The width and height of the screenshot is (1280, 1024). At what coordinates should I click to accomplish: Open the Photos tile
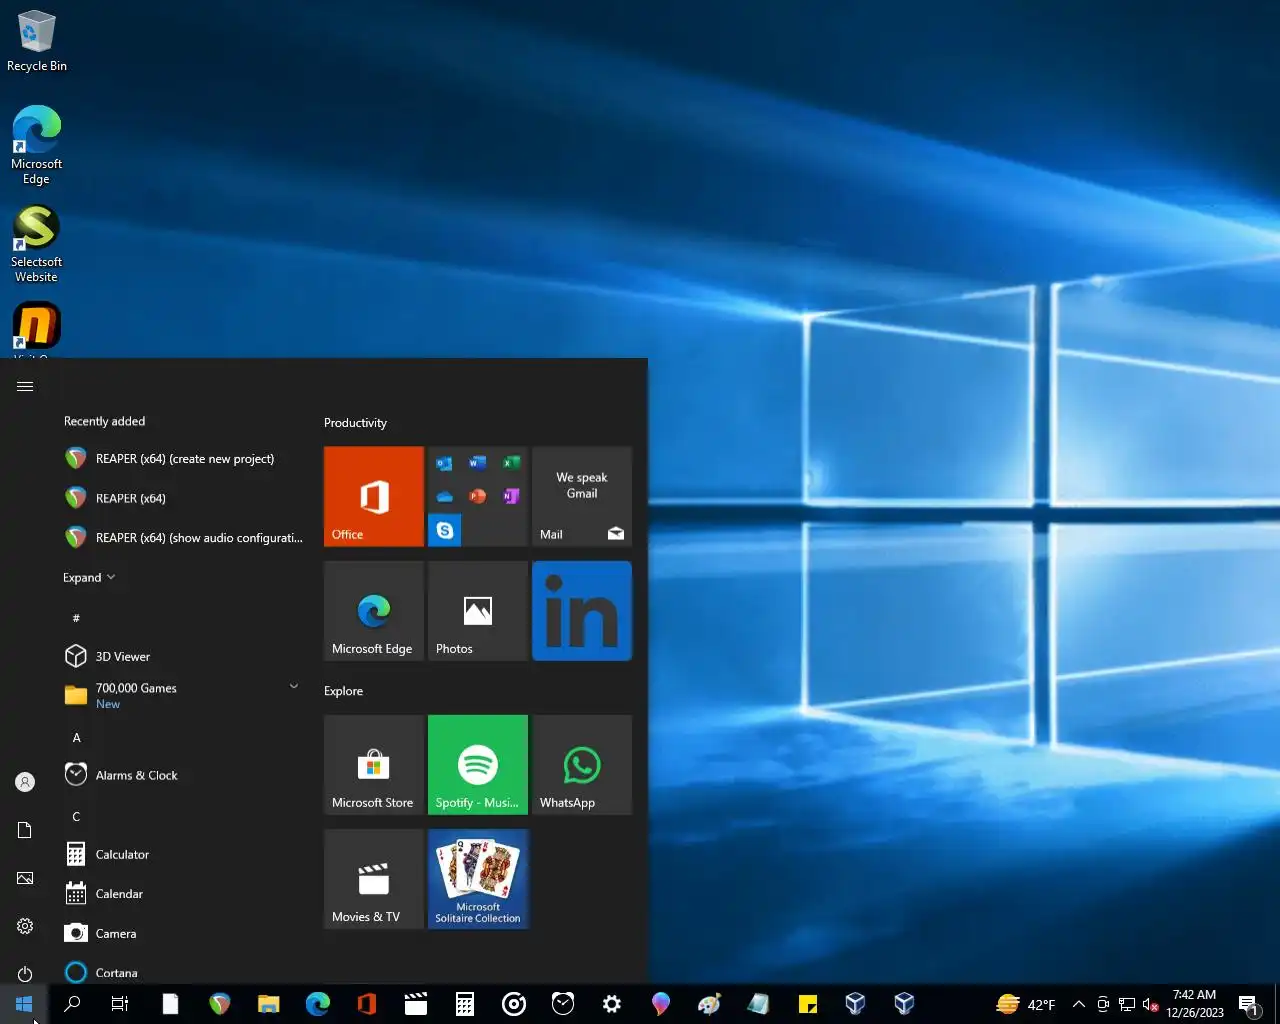tap(478, 611)
